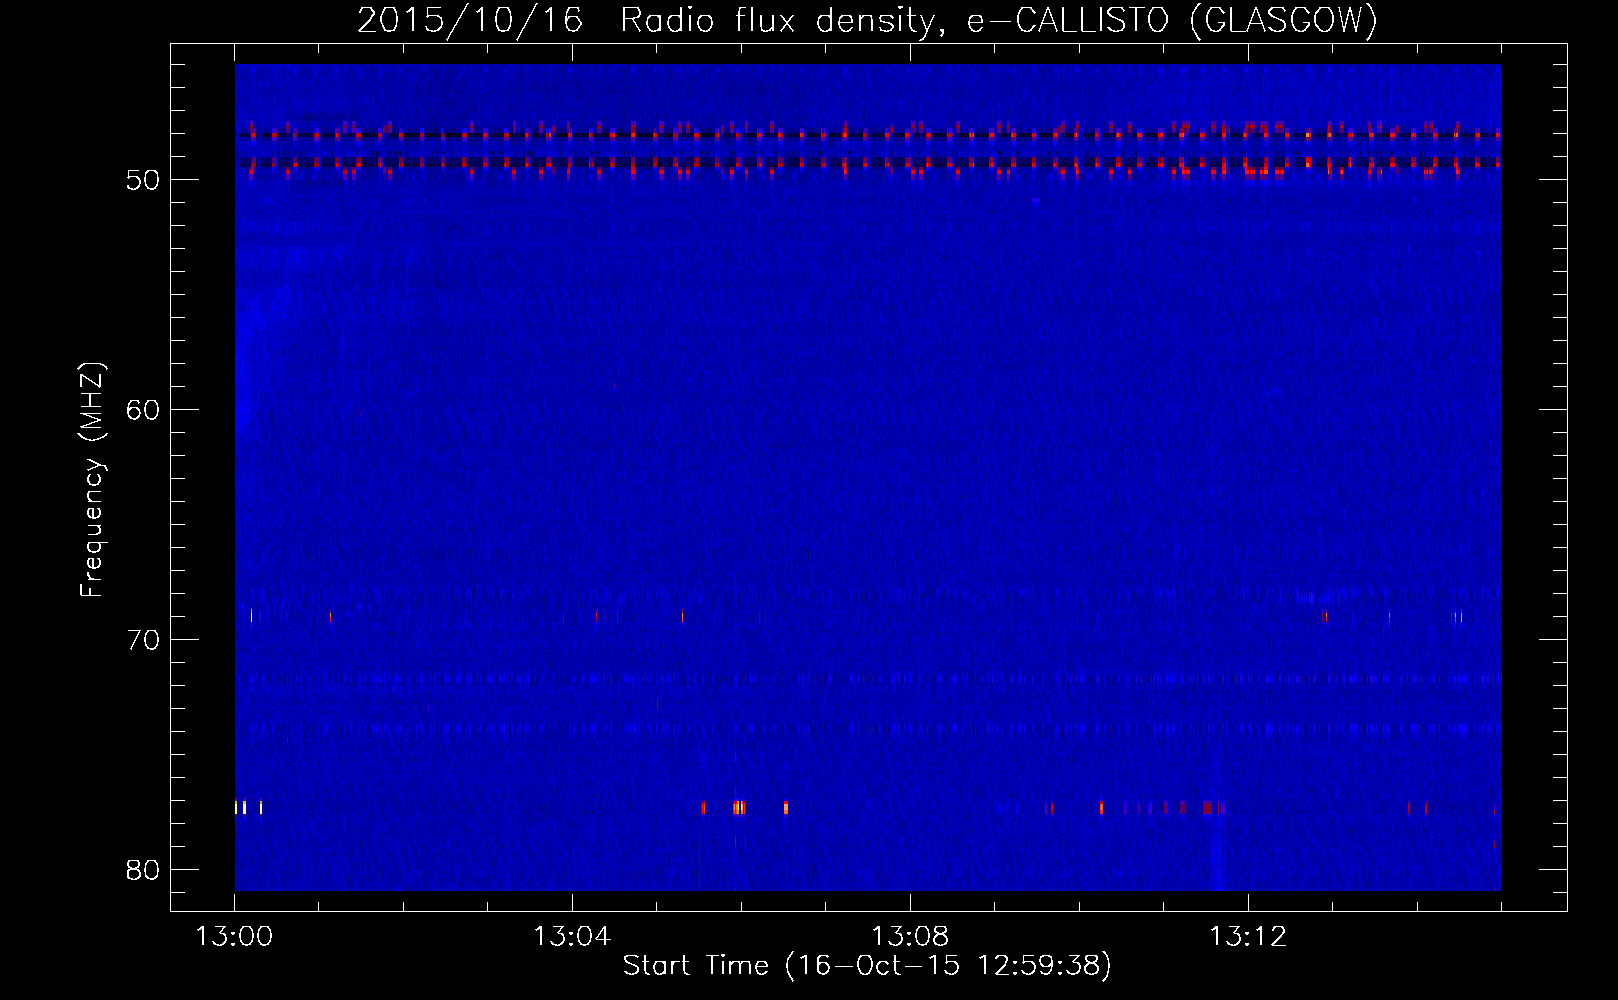Viewport: 1618px width, 1000px height.
Task: Click the 'Frequency (MHZ)' axis label
Action: point(92,480)
